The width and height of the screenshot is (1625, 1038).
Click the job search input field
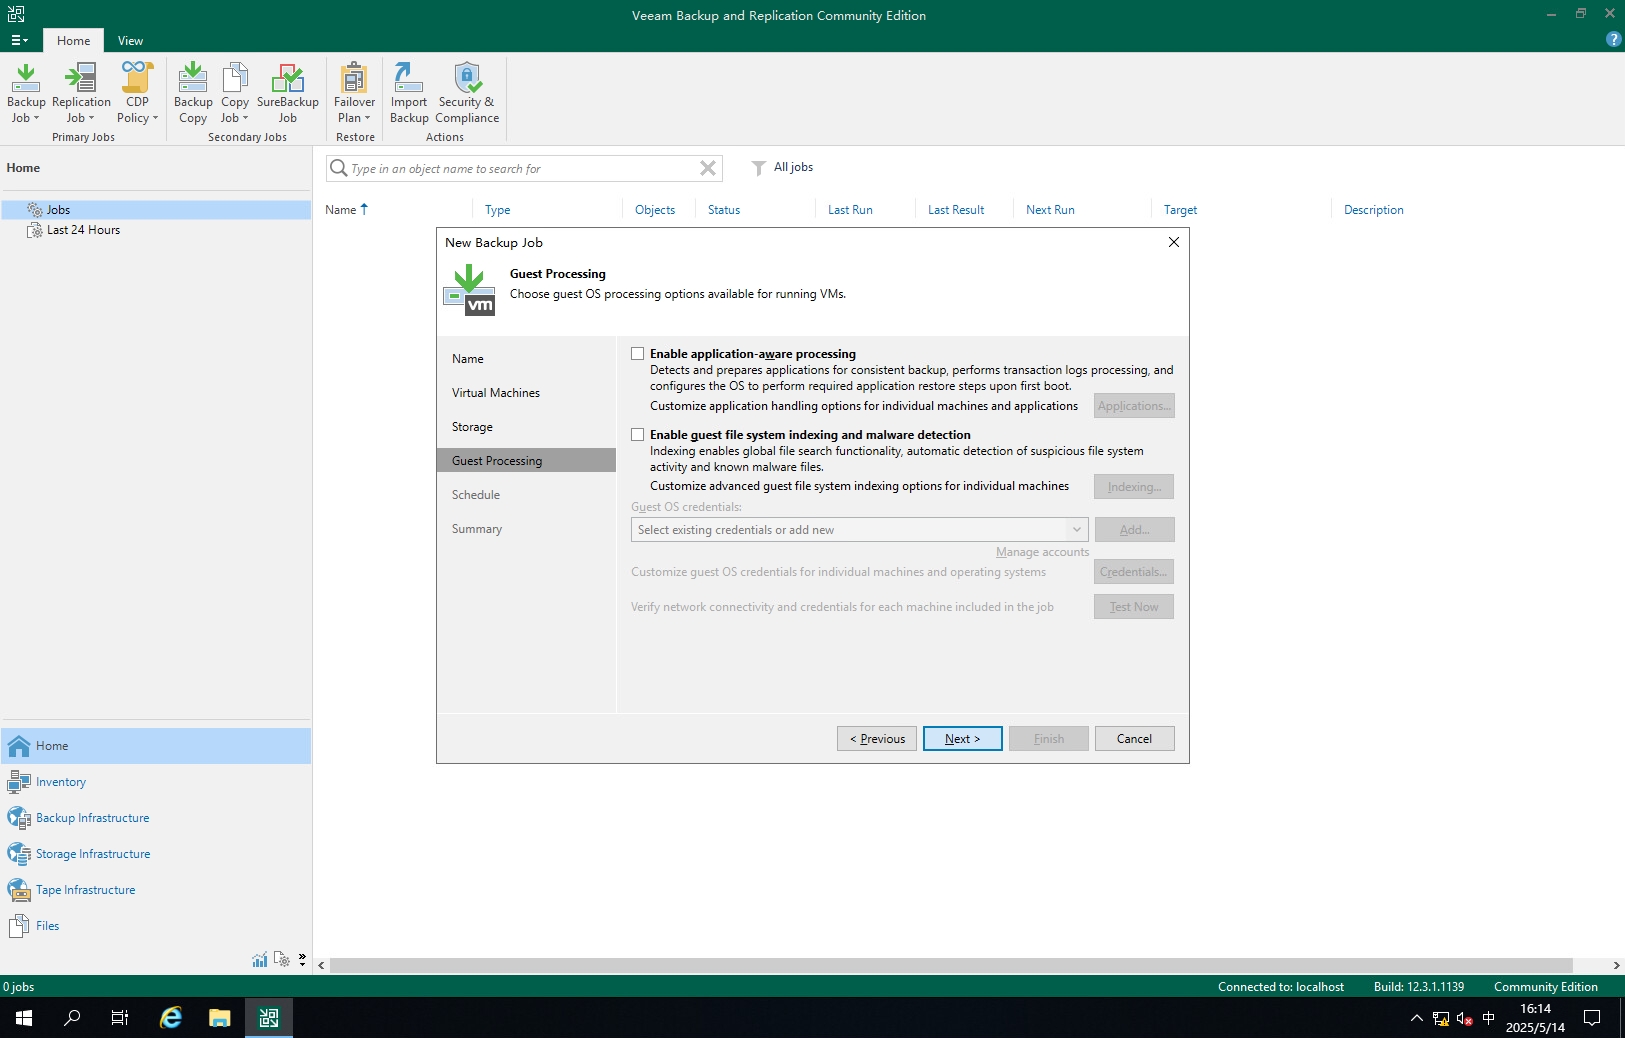point(520,169)
